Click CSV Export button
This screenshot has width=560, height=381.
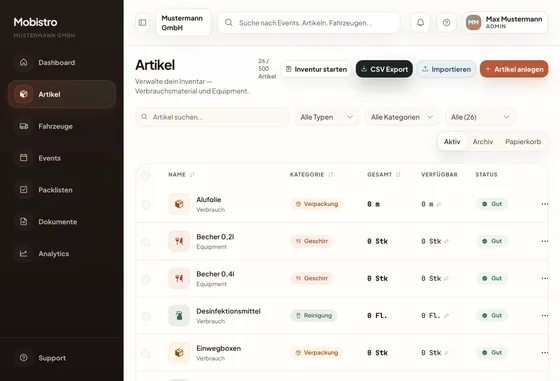pyautogui.click(x=384, y=69)
